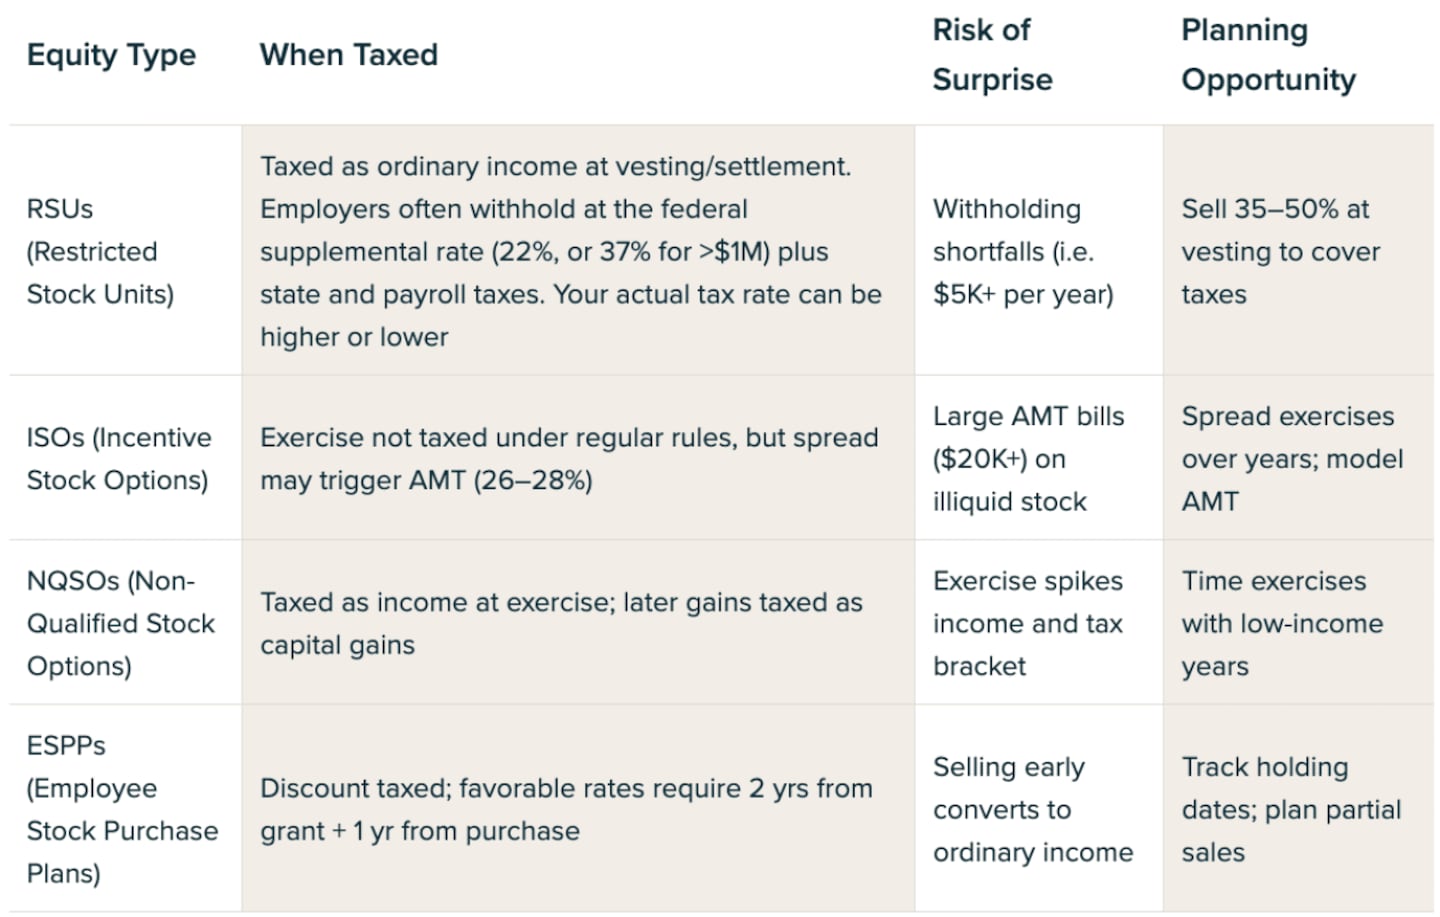Select the 'Track holding dates' planning cell
Viewport: 1440px width, 917px height.
coord(1290,809)
